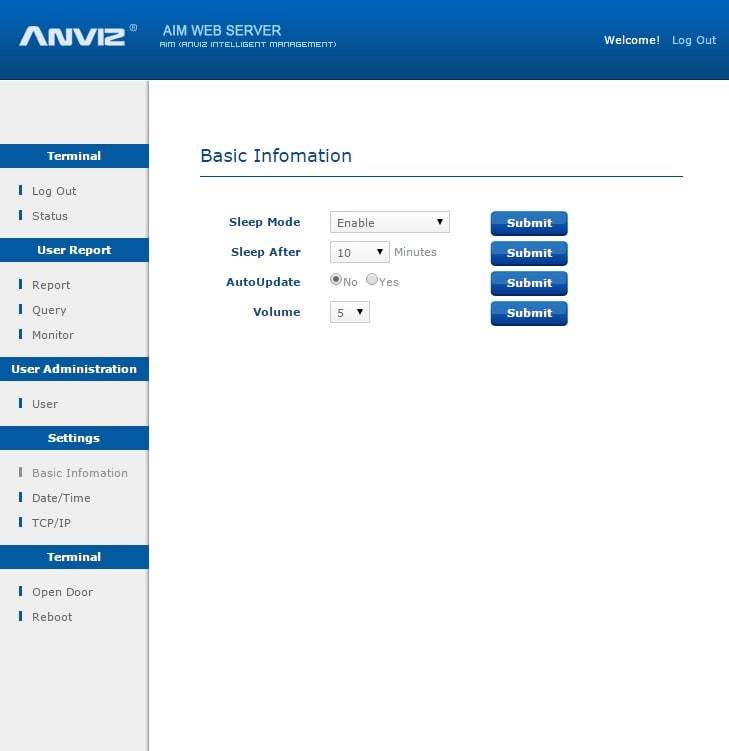This screenshot has height=751, width=729.
Task: Open the Status page
Action: tap(50, 216)
